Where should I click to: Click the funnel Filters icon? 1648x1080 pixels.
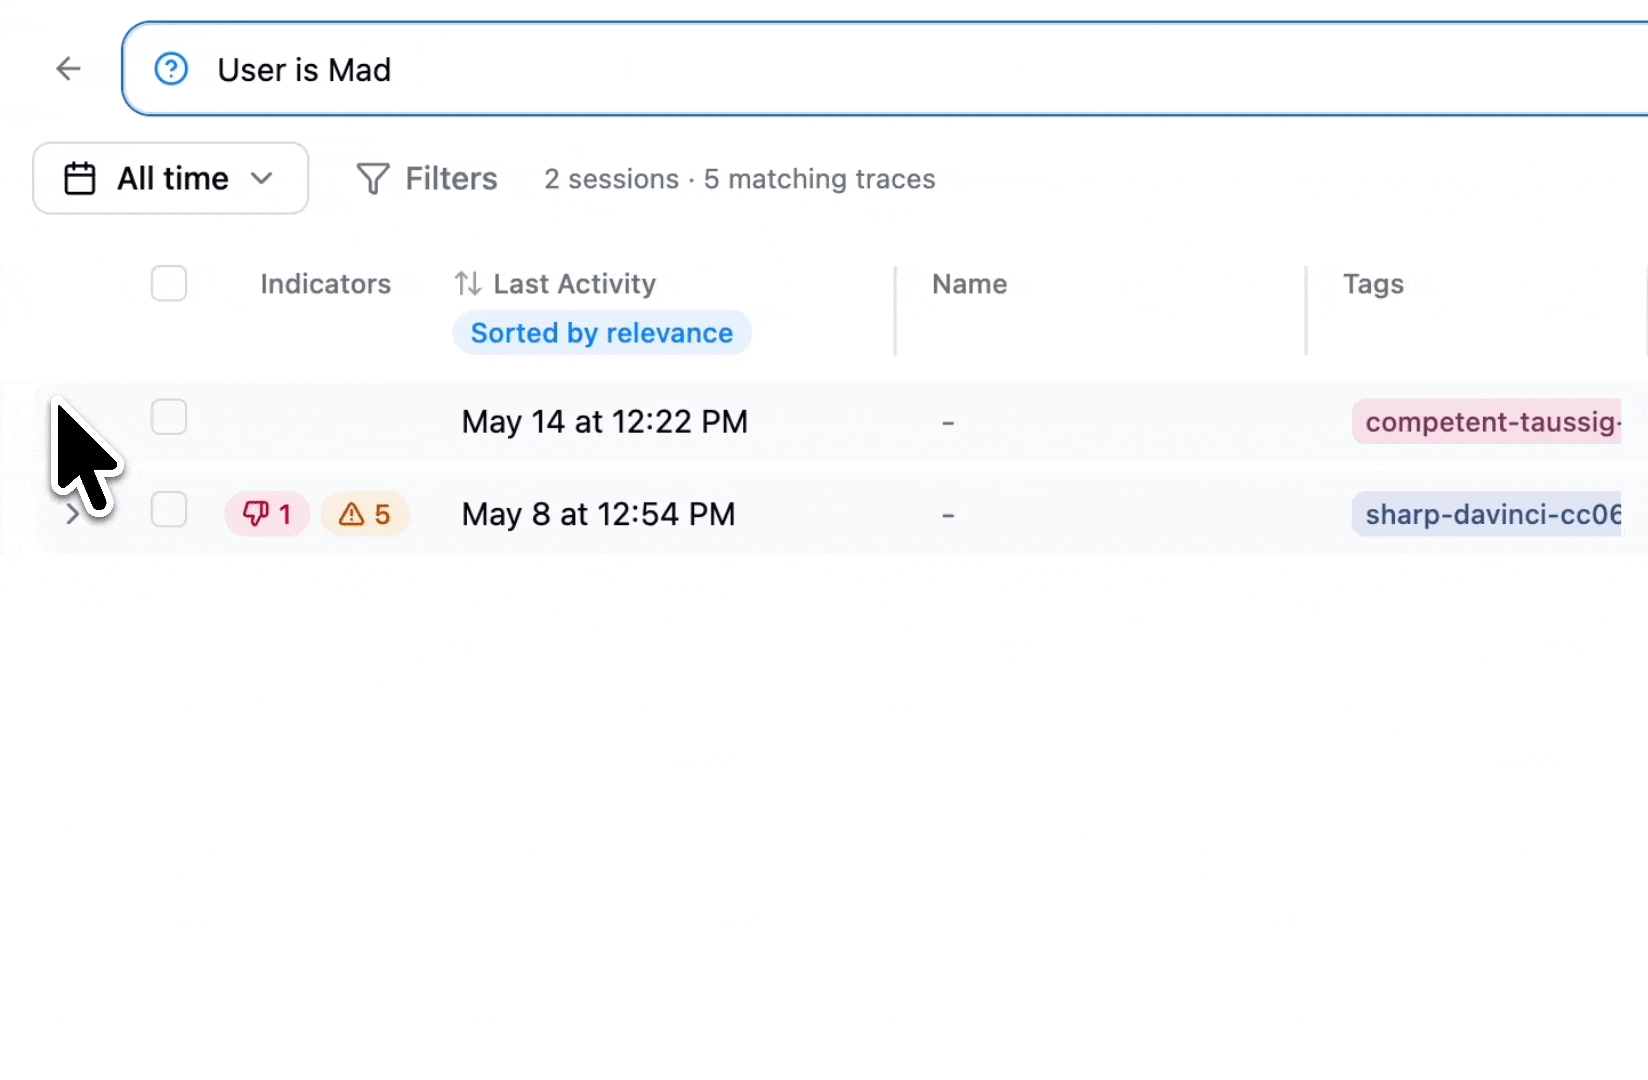(373, 179)
